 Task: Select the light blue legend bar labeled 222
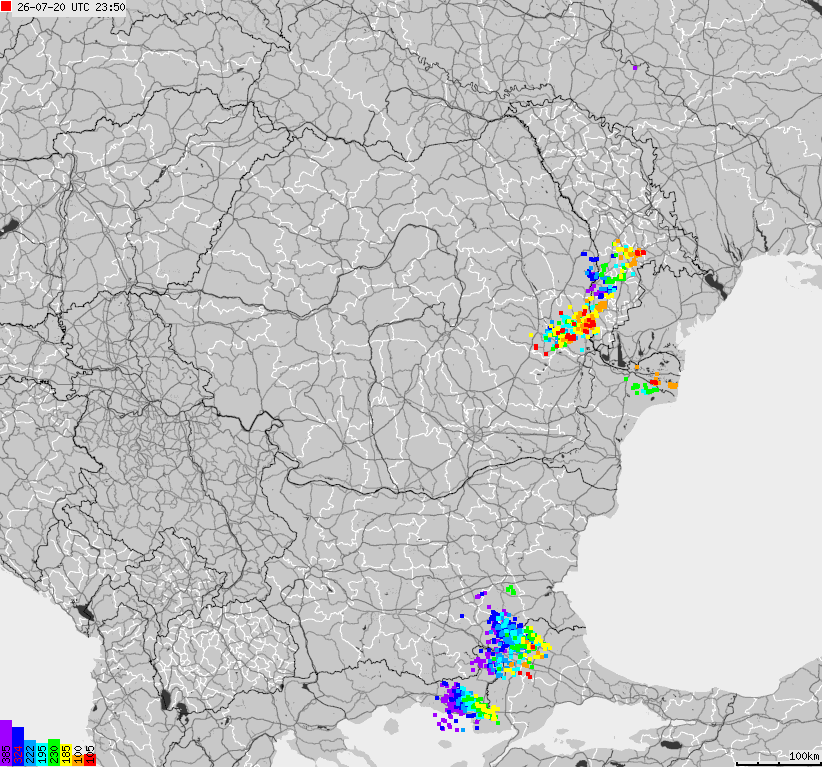(30, 753)
